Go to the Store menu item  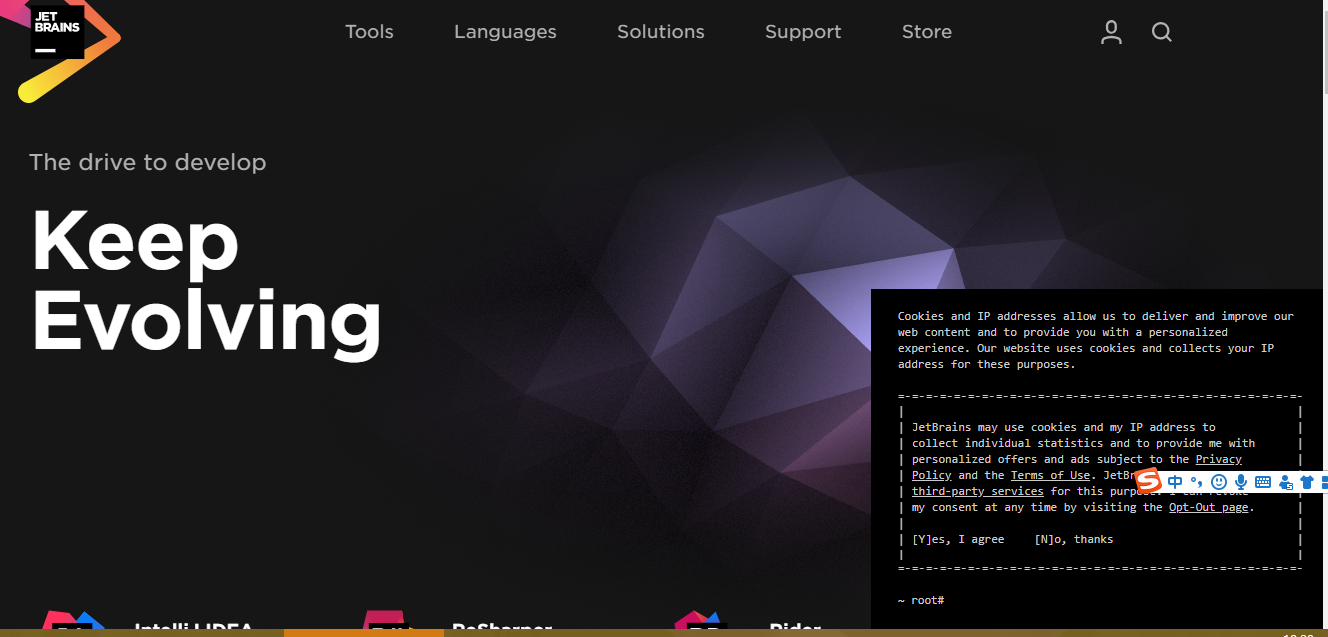[x=927, y=32]
